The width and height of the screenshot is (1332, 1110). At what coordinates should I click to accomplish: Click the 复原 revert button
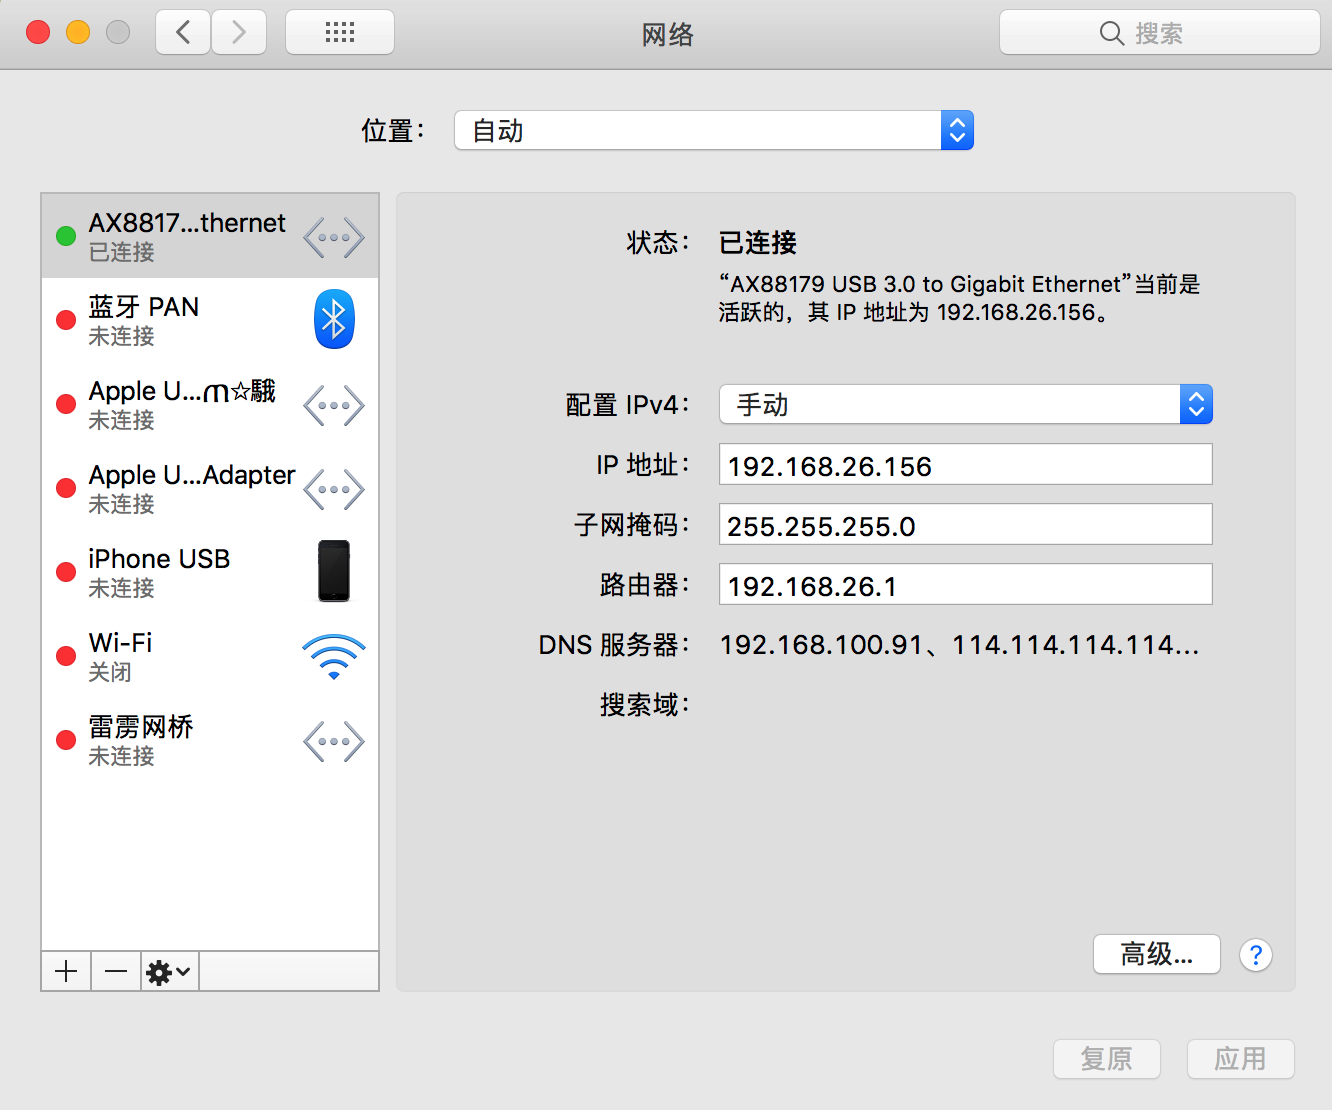tap(1106, 1059)
